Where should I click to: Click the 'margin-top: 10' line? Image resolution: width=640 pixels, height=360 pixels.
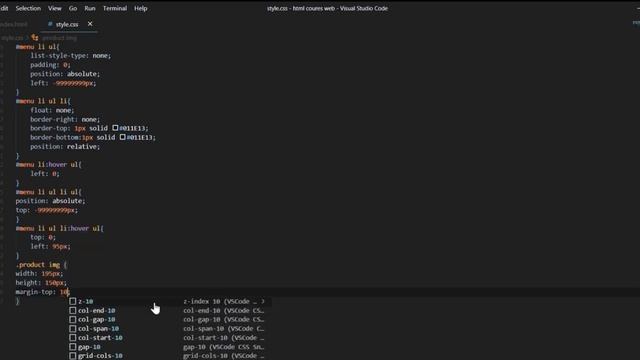42,292
